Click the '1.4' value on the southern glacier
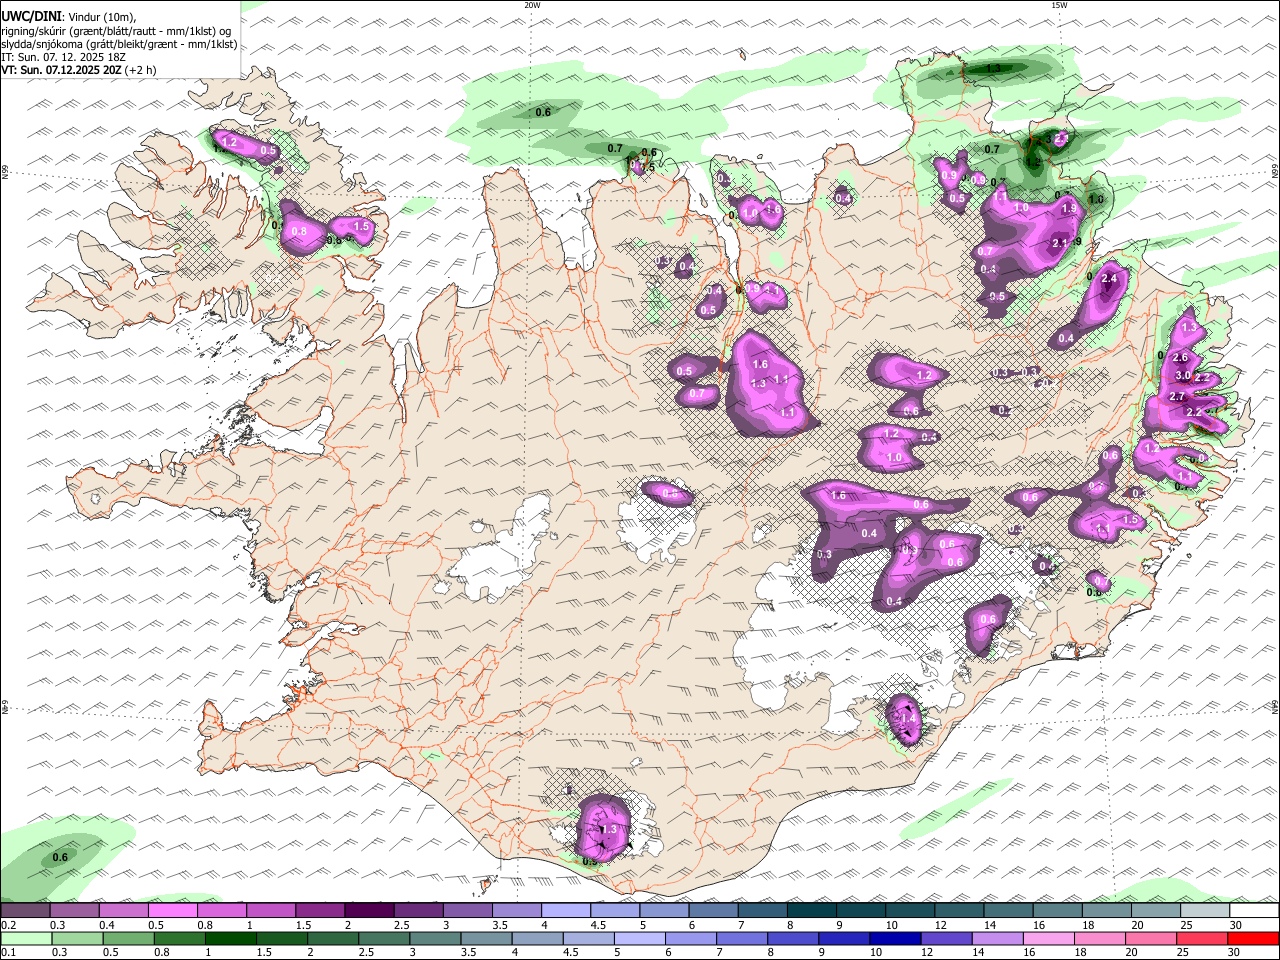This screenshot has height=960, width=1280. pos(908,718)
